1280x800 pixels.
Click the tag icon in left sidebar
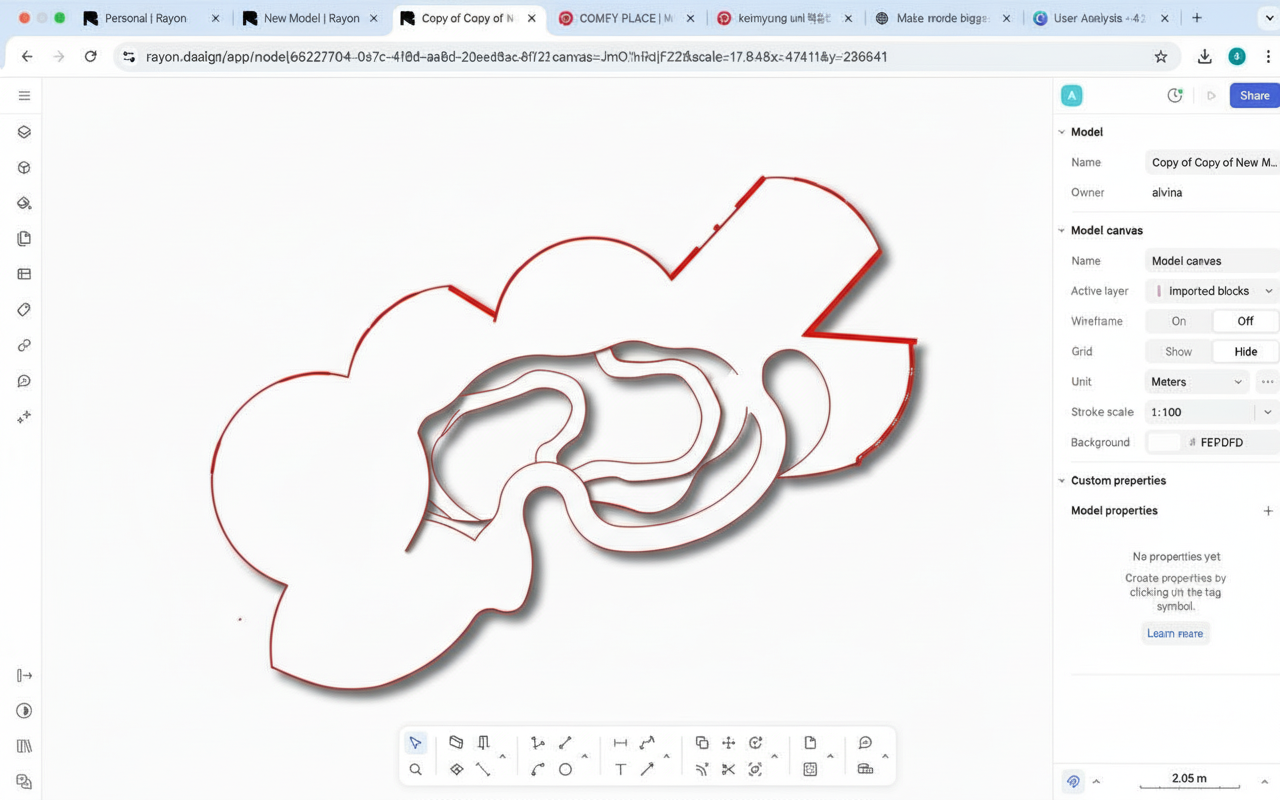pos(24,310)
